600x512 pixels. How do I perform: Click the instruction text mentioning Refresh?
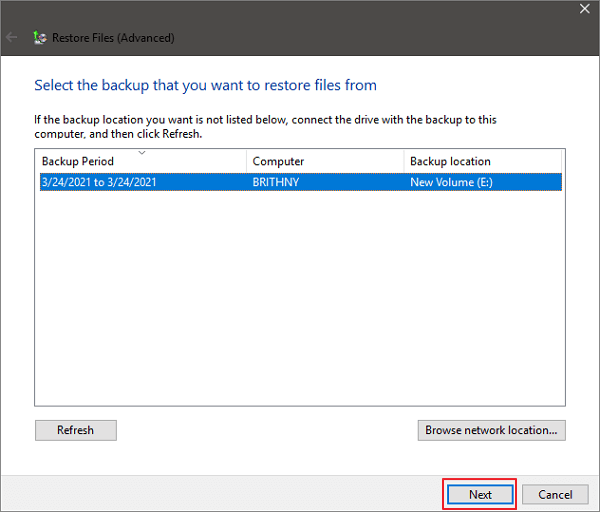coord(265,126)
